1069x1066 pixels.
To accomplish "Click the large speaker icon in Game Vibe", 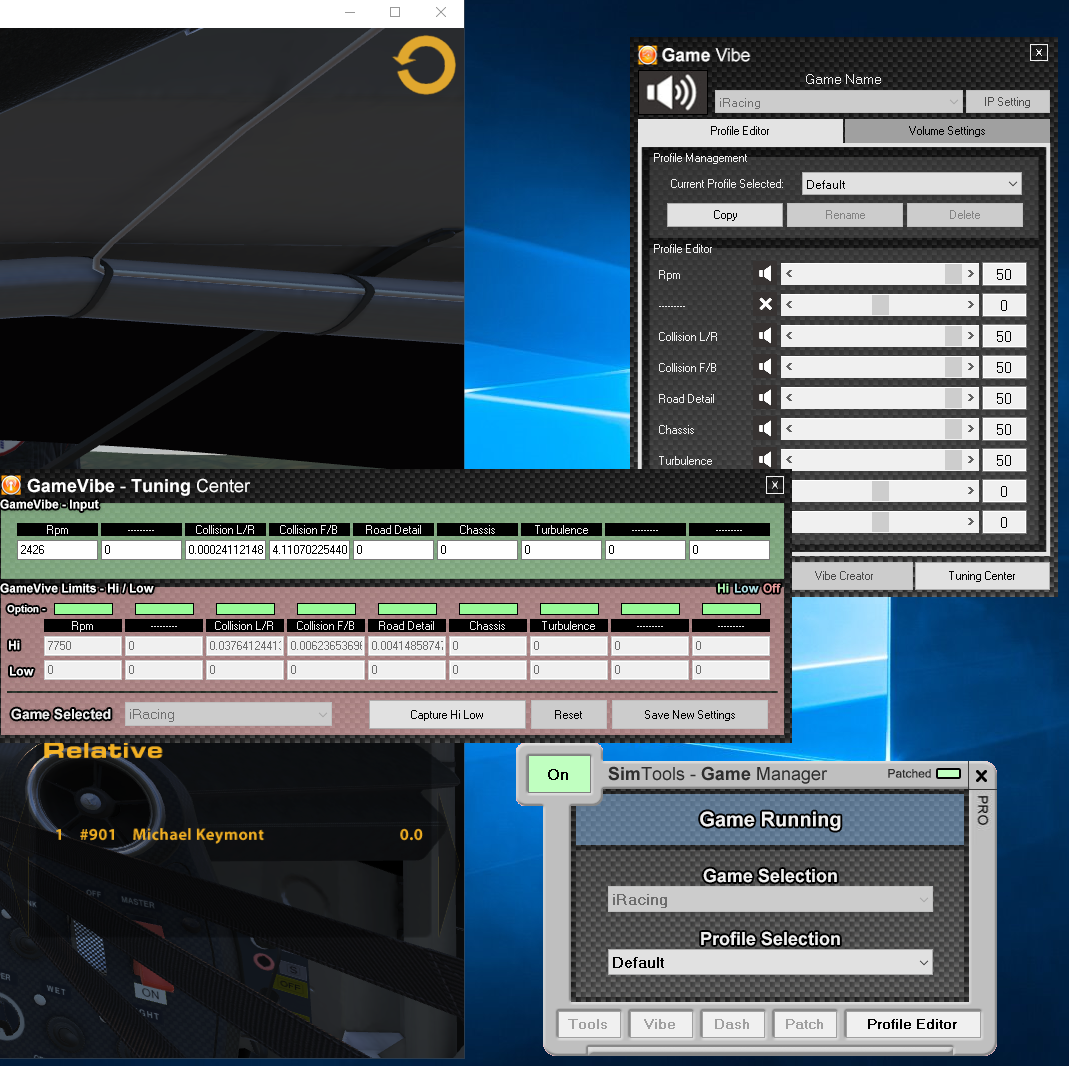I will pos(672,93).
